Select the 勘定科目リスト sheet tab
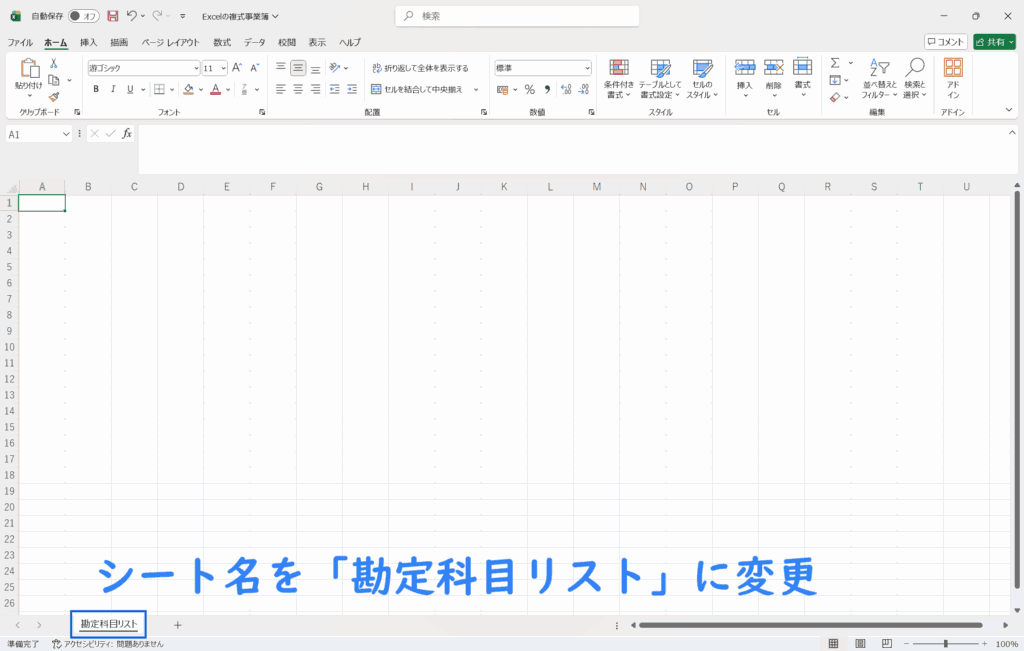 (109, 624)
